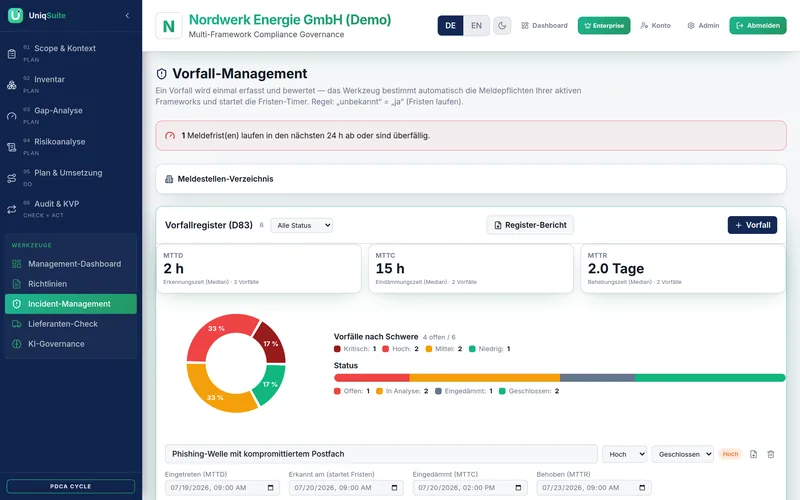Viewport: 800px width, 500px height.
Task: Click the Scope & Kontext clipboard icon
Action: (12, 54)
